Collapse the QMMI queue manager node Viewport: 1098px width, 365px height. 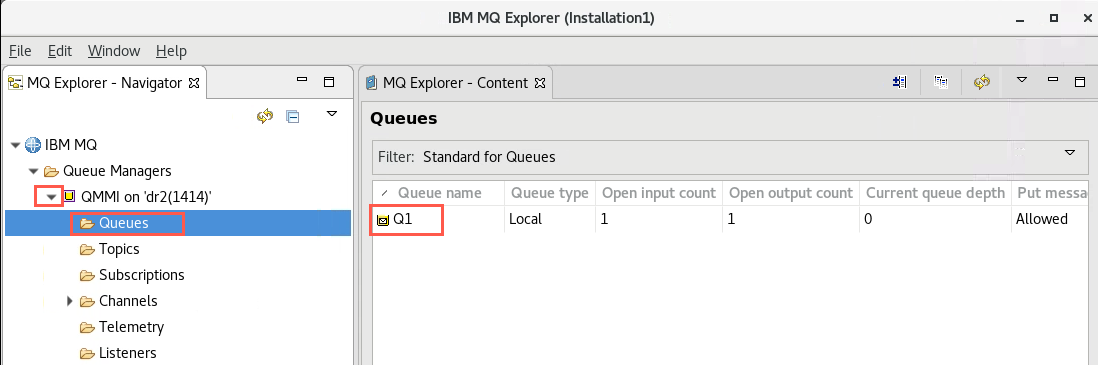[50, 198]
